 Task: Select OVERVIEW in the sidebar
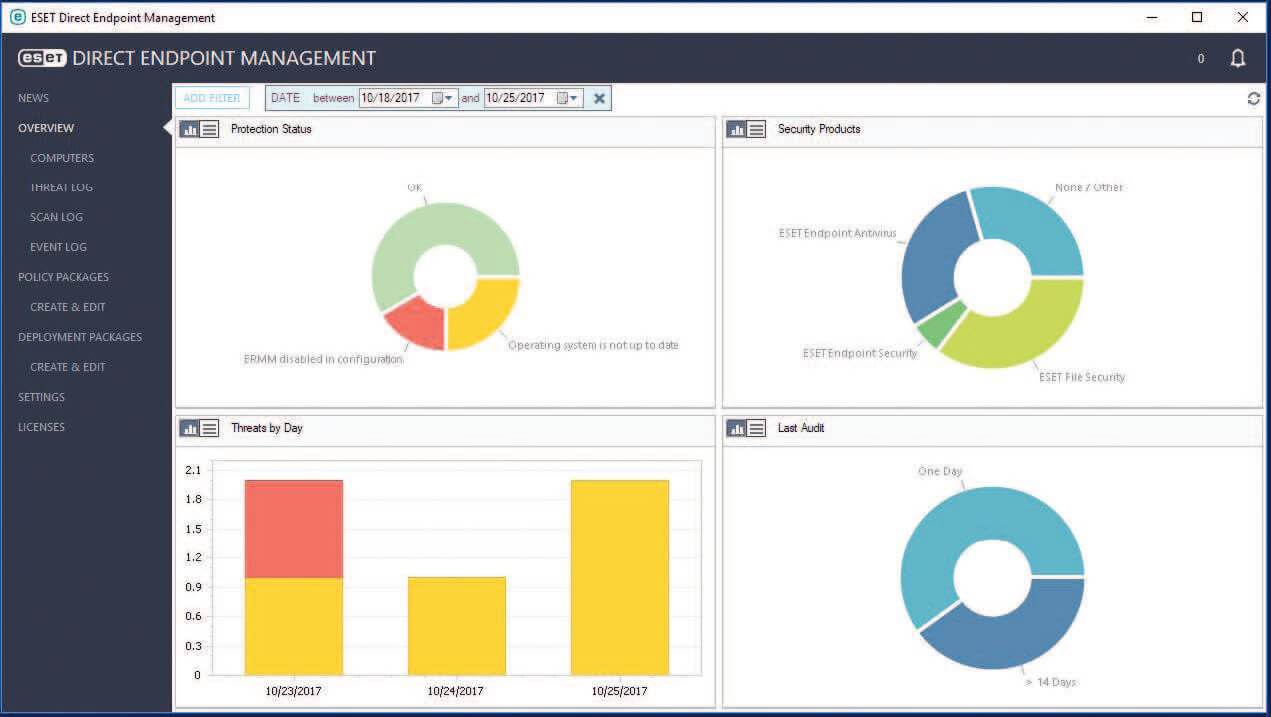click(46, 128)
